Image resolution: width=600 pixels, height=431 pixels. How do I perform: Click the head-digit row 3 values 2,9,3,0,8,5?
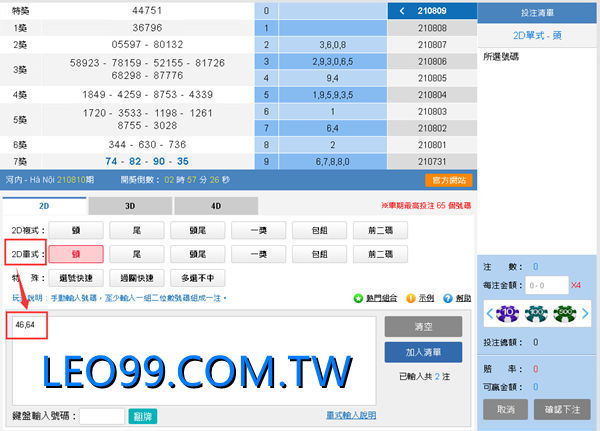coord(333,61)
